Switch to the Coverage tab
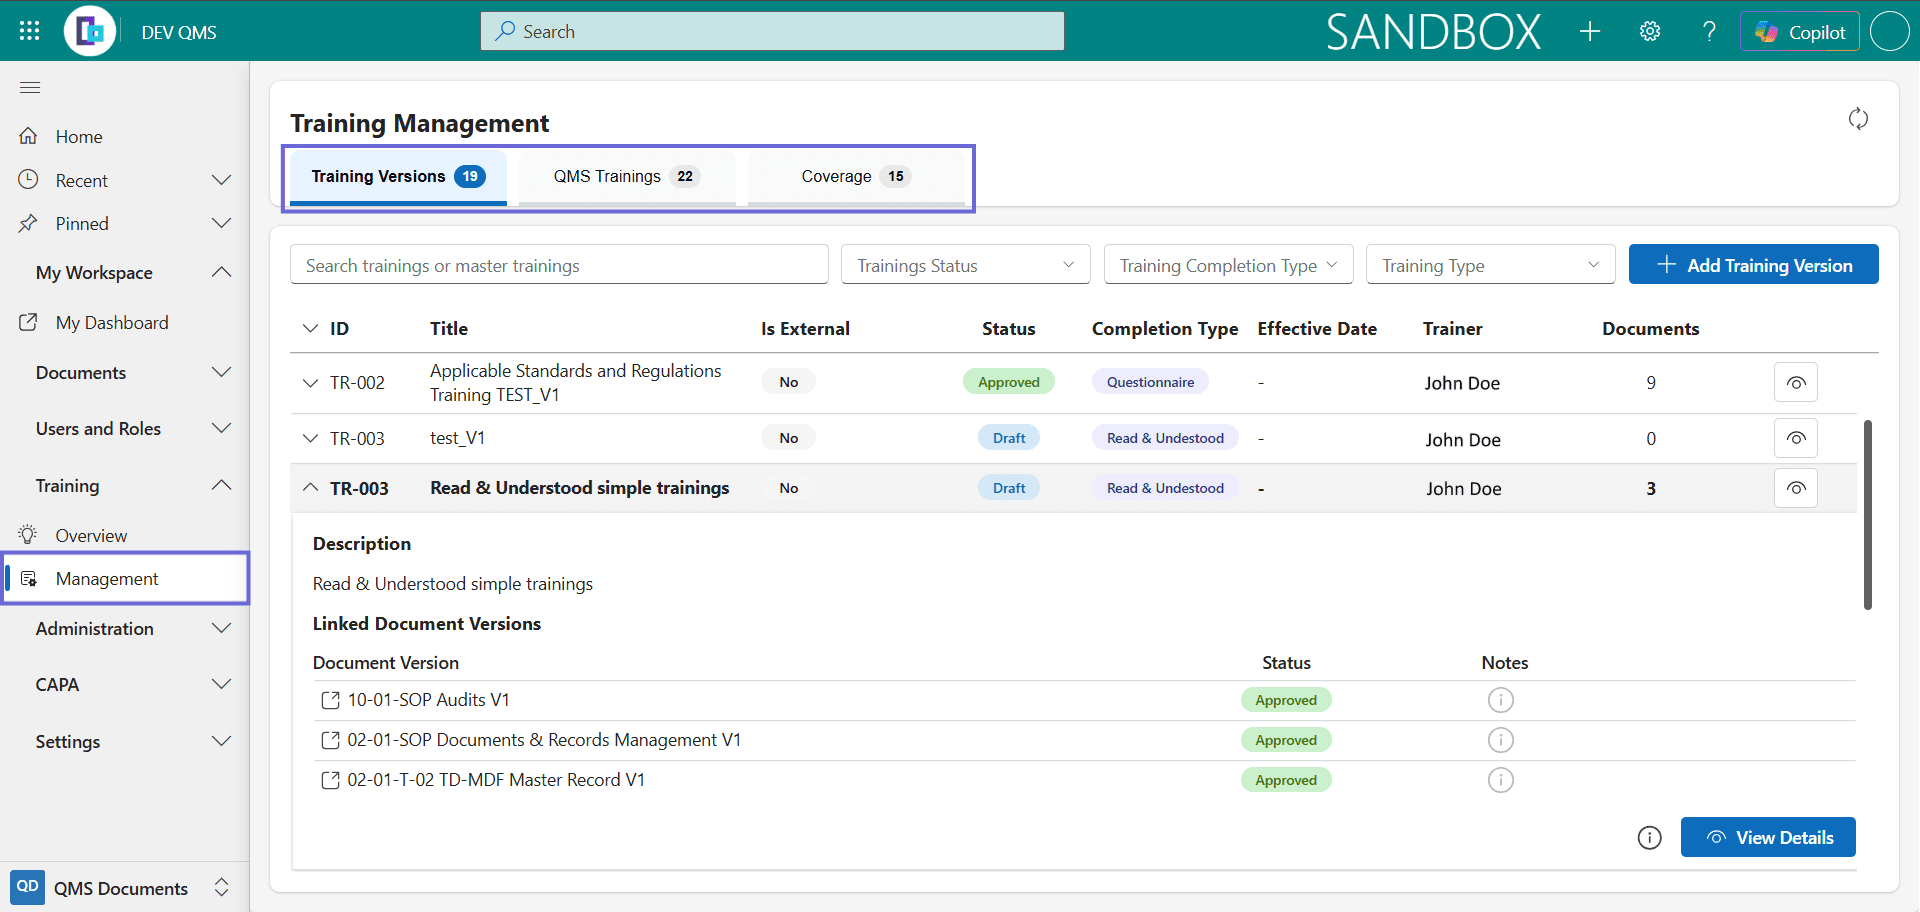 tap(856, 177)
